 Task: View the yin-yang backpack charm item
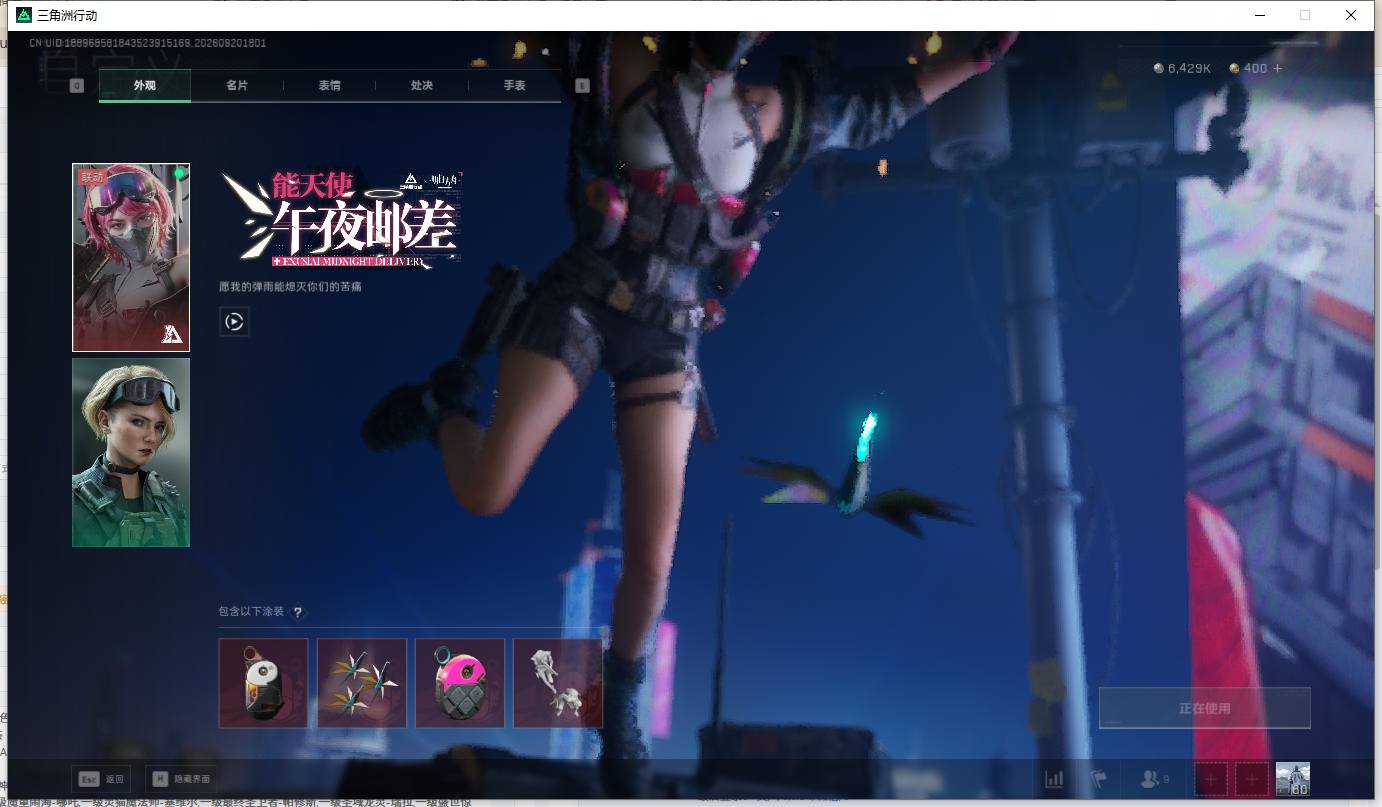[263, 683]
